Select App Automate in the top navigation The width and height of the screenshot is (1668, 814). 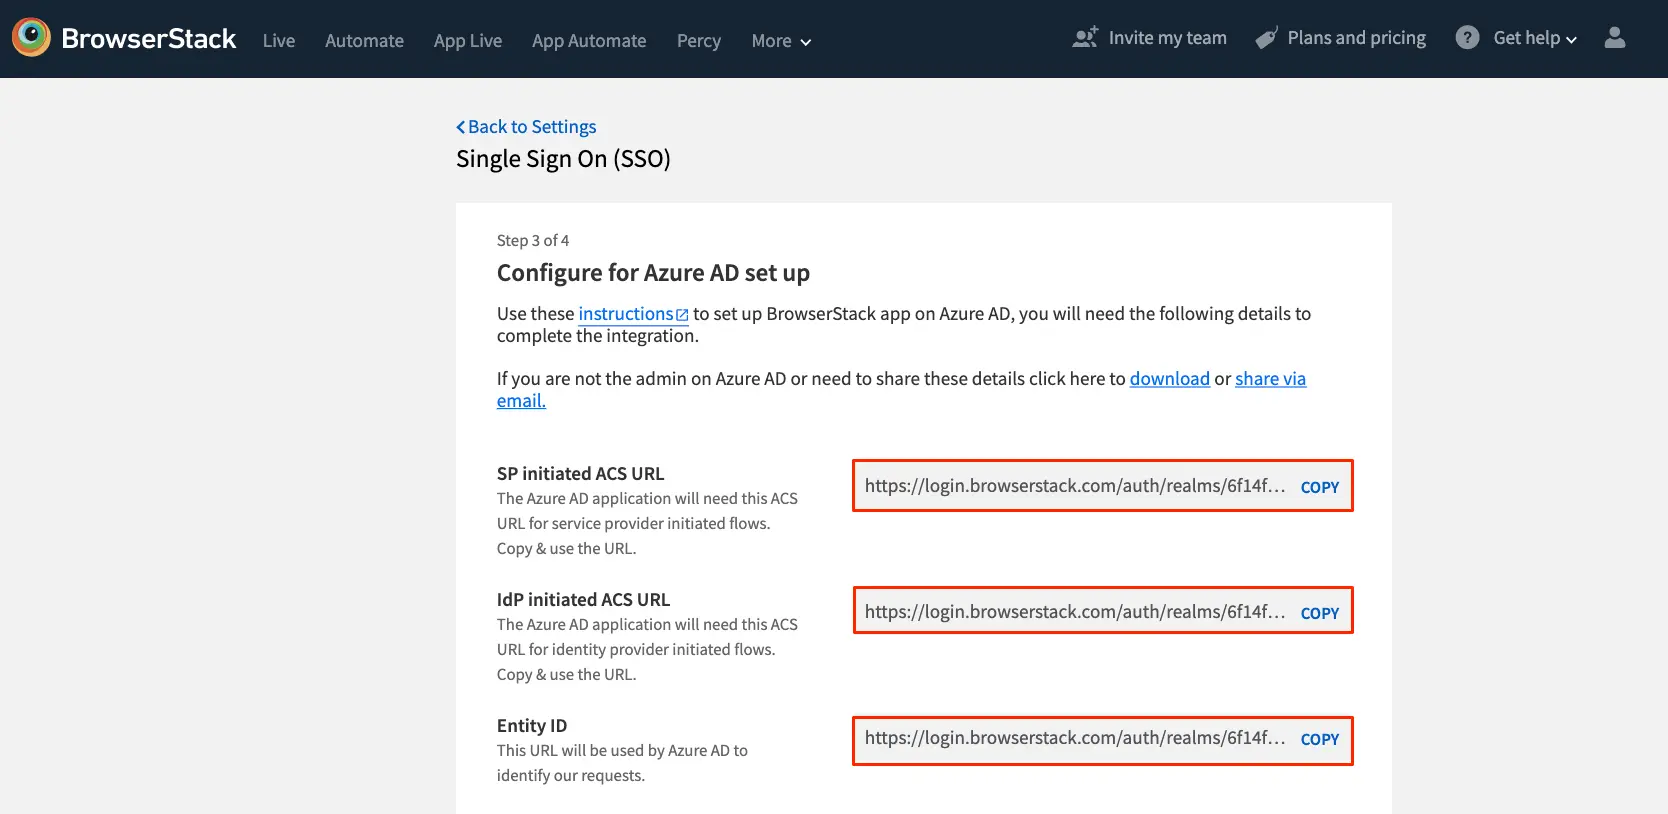588,41
